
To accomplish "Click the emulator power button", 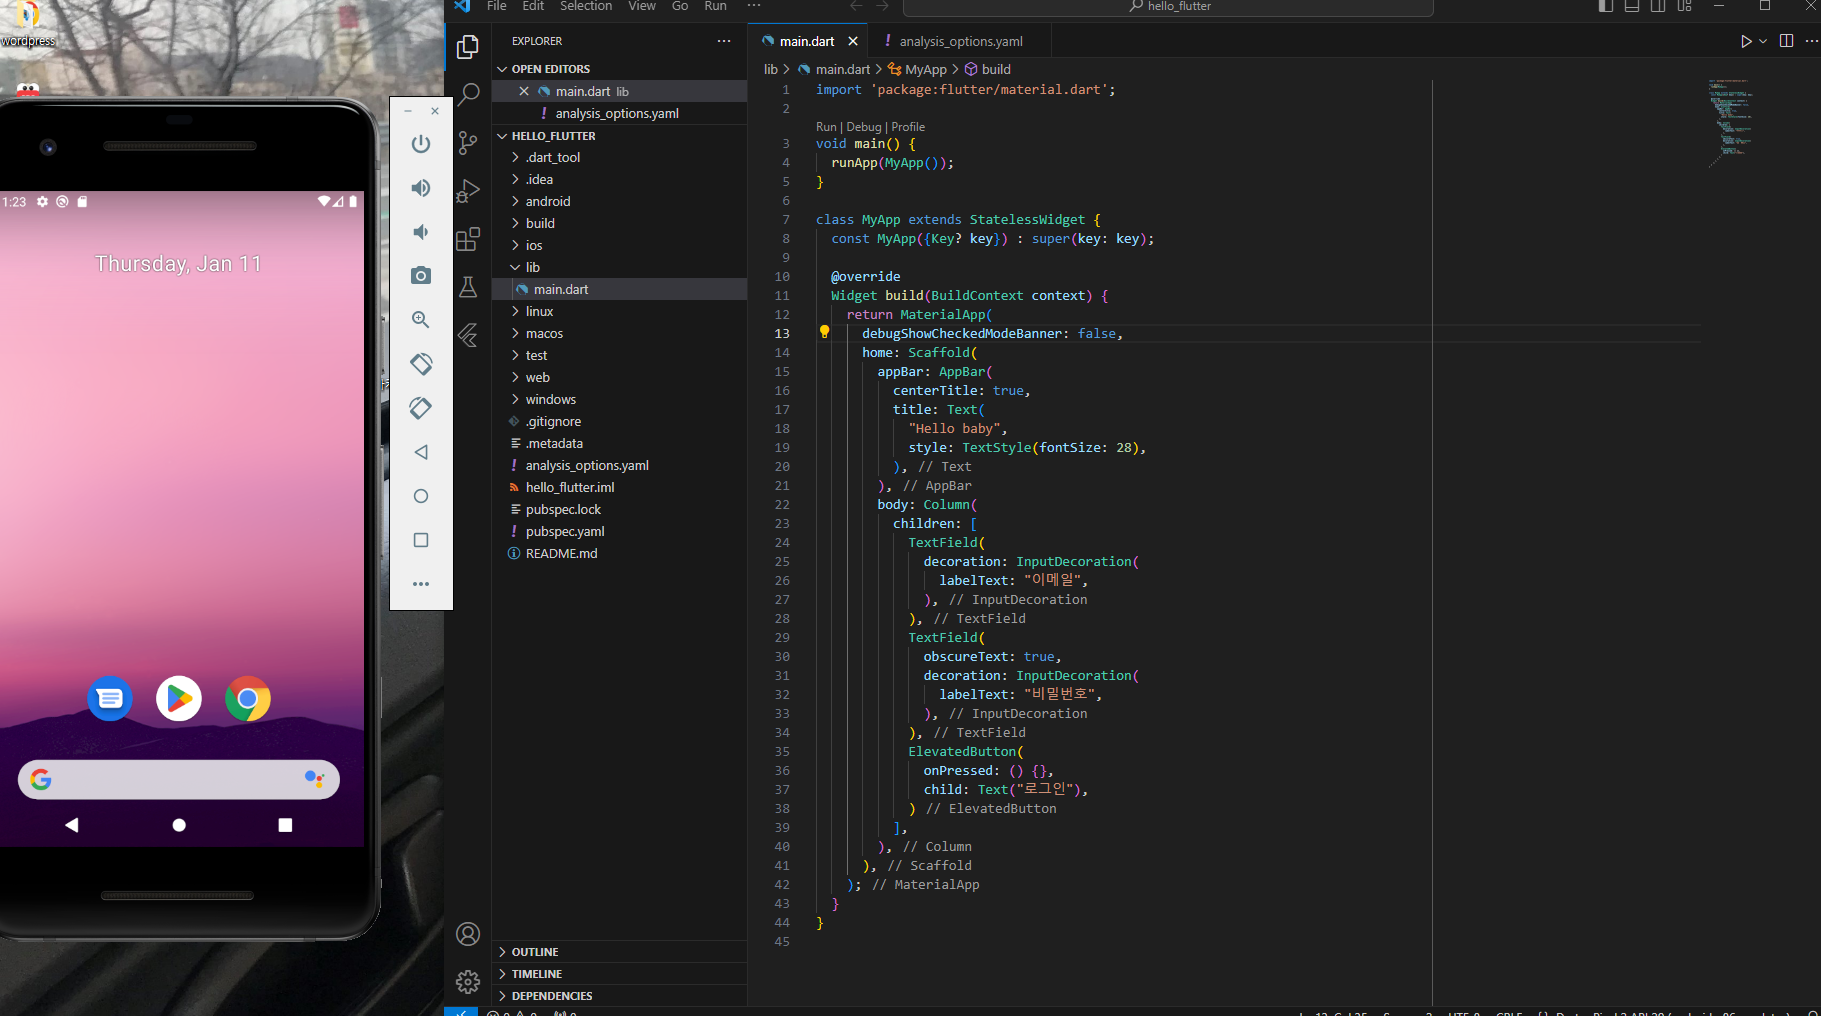I will pos(421,144).
